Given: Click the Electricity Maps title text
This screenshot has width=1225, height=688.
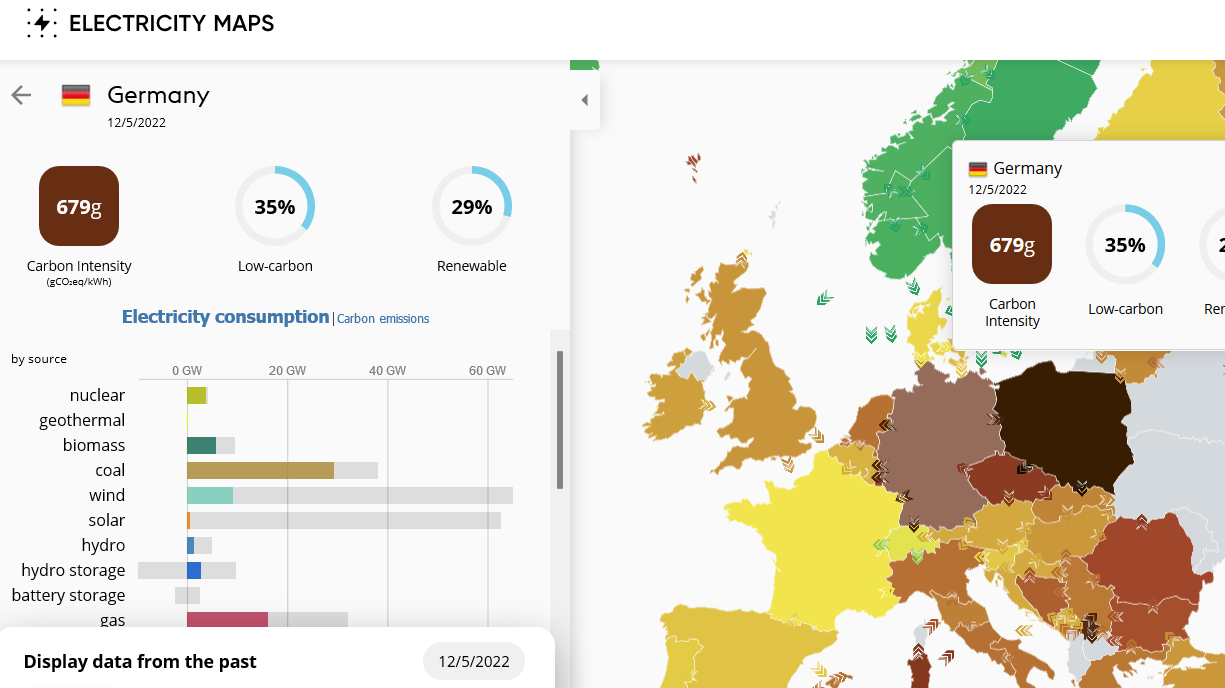Looking at the screenshot, I should click(171, 24).
